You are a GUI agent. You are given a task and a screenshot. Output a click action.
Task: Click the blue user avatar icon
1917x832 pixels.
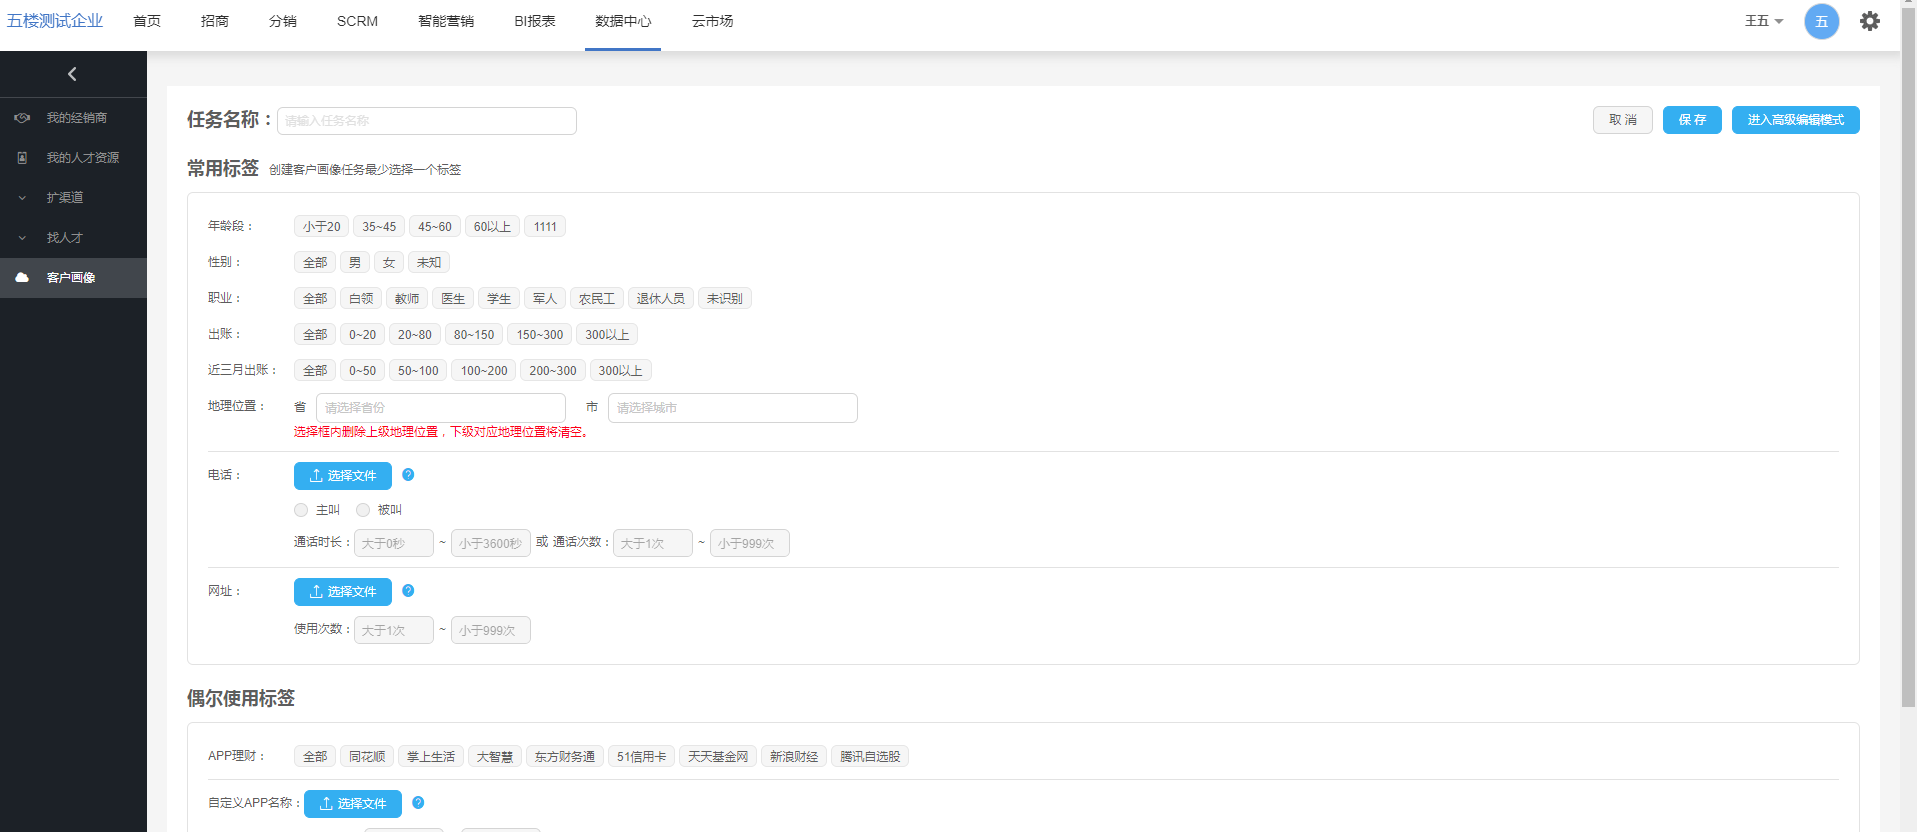1821,21
